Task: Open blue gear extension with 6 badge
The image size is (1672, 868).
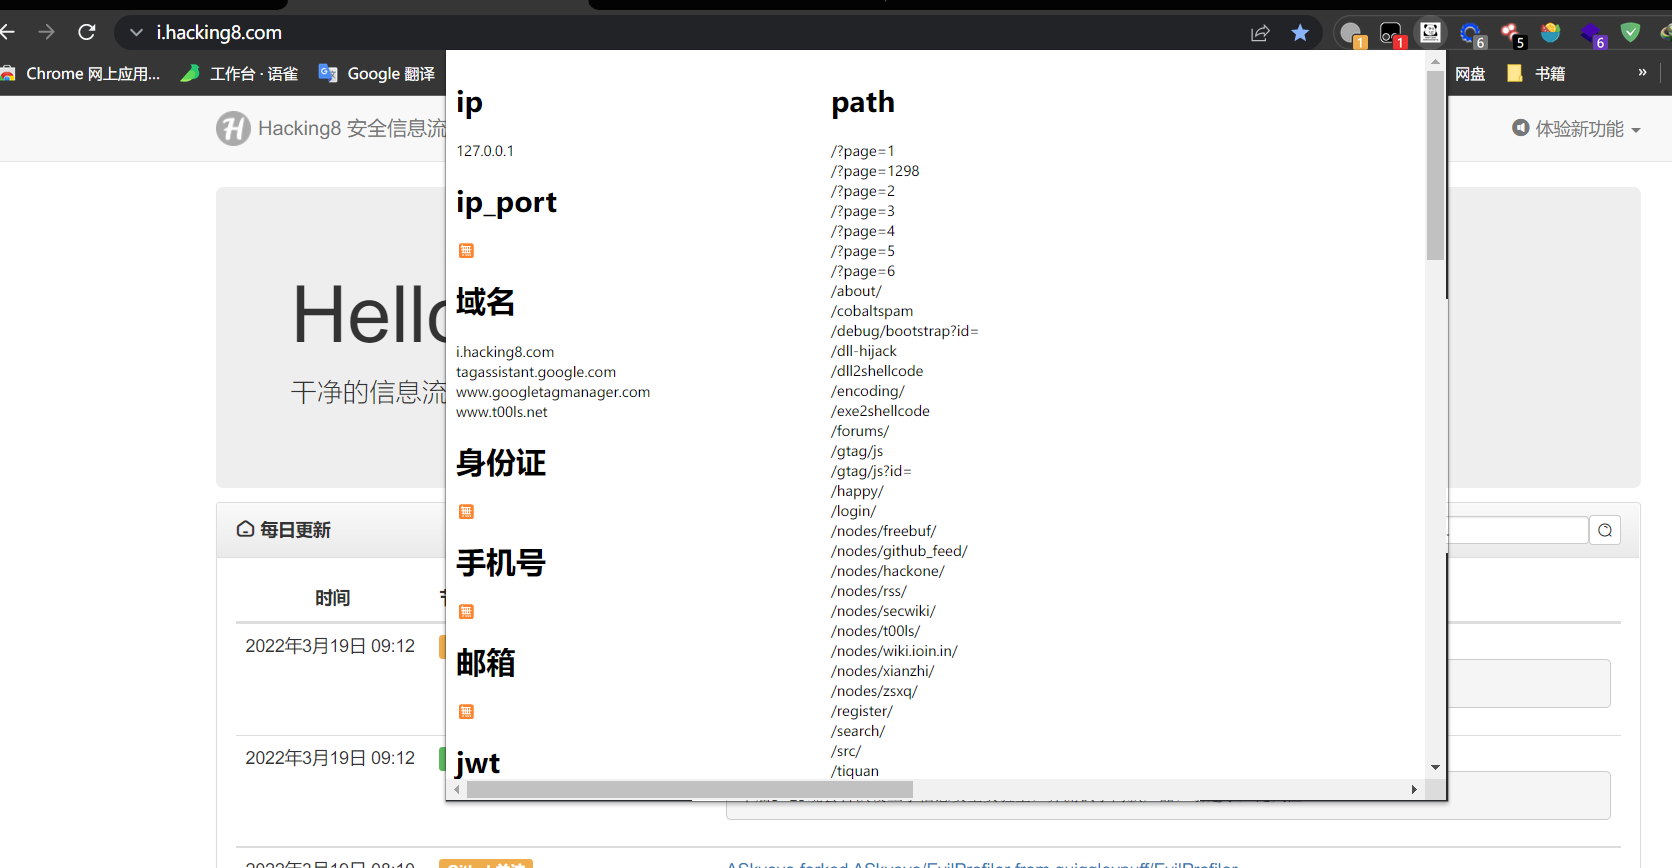Action: [1472, 34]
